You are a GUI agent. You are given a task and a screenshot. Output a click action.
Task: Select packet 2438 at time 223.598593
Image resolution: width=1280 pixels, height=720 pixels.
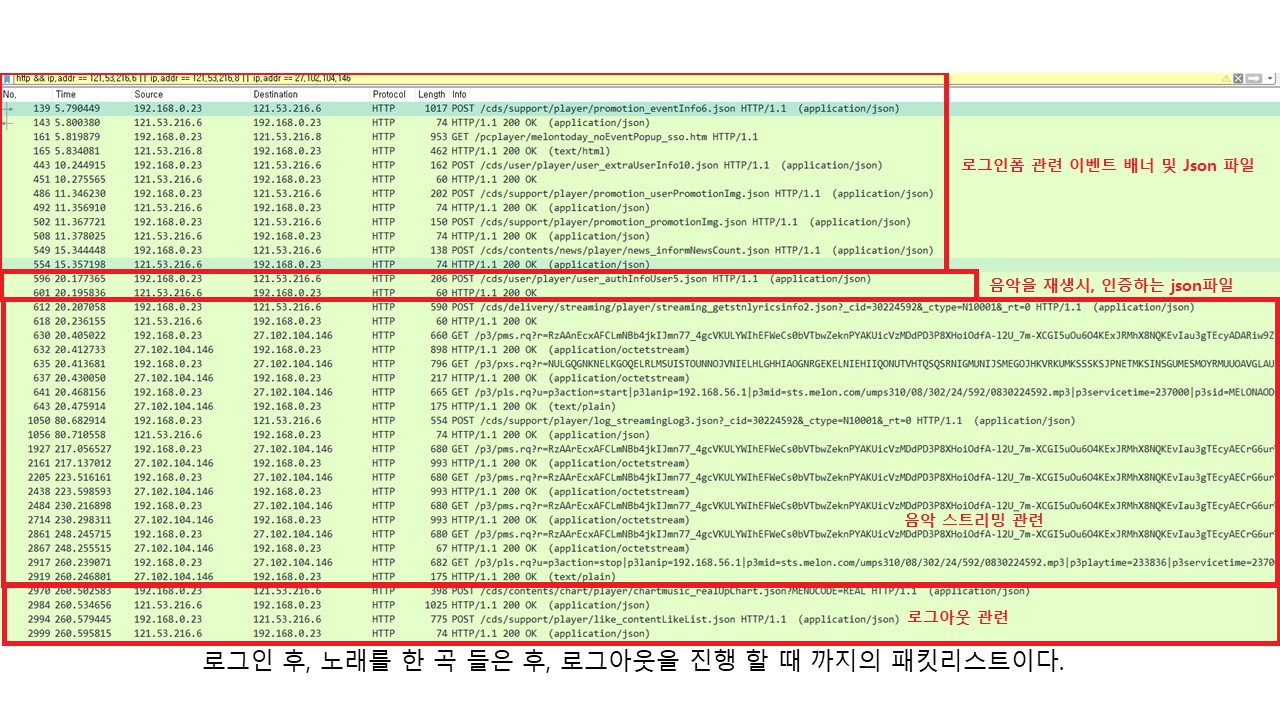pyautogui.click(x=640, y=492)
